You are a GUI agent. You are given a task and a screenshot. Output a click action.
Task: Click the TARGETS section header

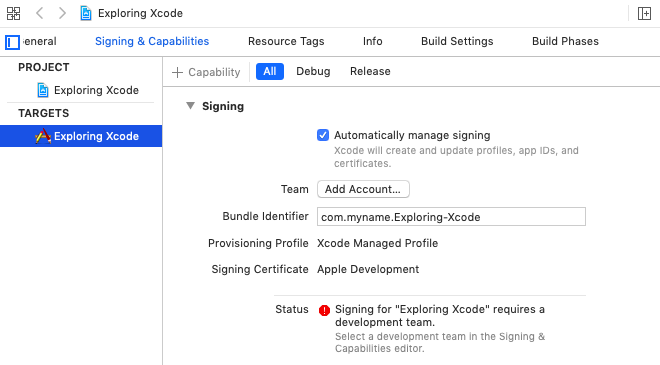click(x=44, y=113)
